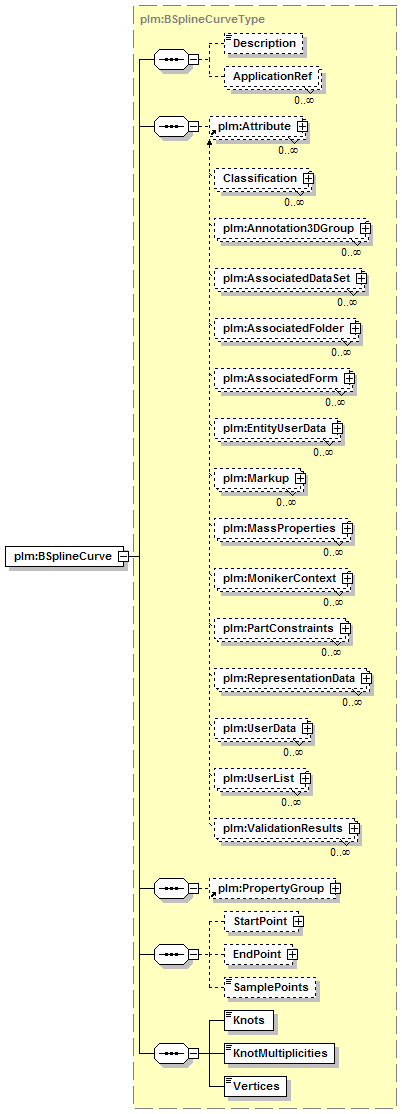
Task: Select the plm:RepresentationData element
Action: [x=293, y=678]
